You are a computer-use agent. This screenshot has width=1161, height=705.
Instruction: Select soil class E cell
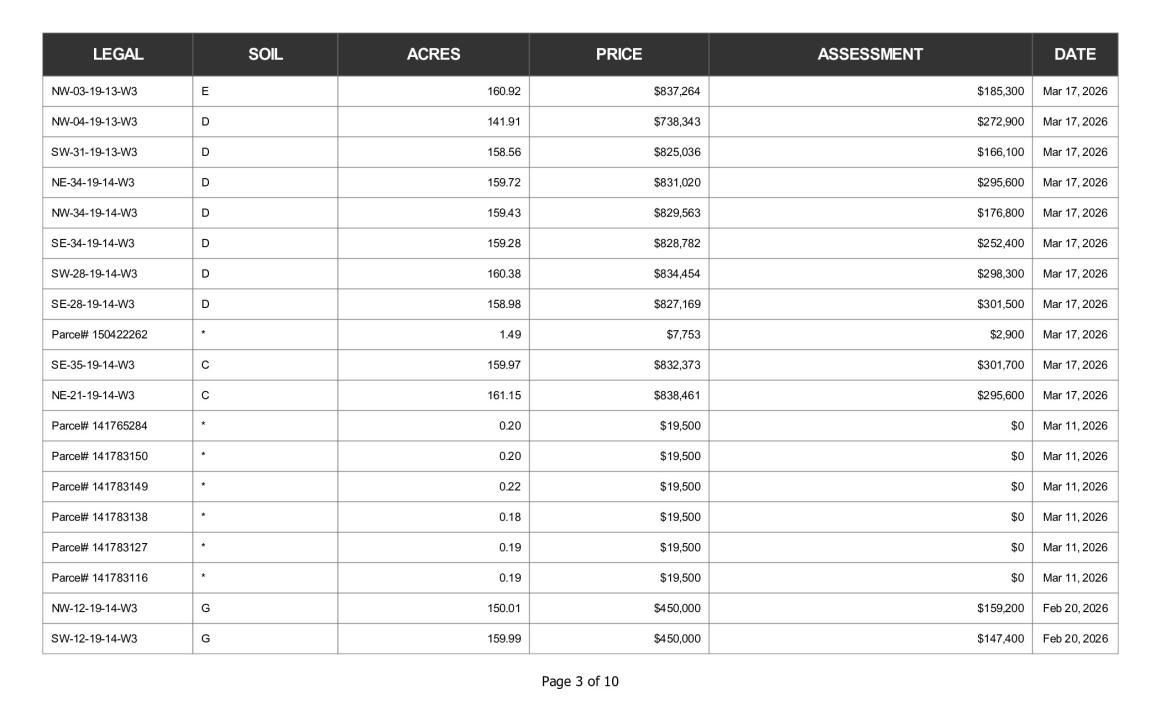pyautogui.click(x=205, y=91)
